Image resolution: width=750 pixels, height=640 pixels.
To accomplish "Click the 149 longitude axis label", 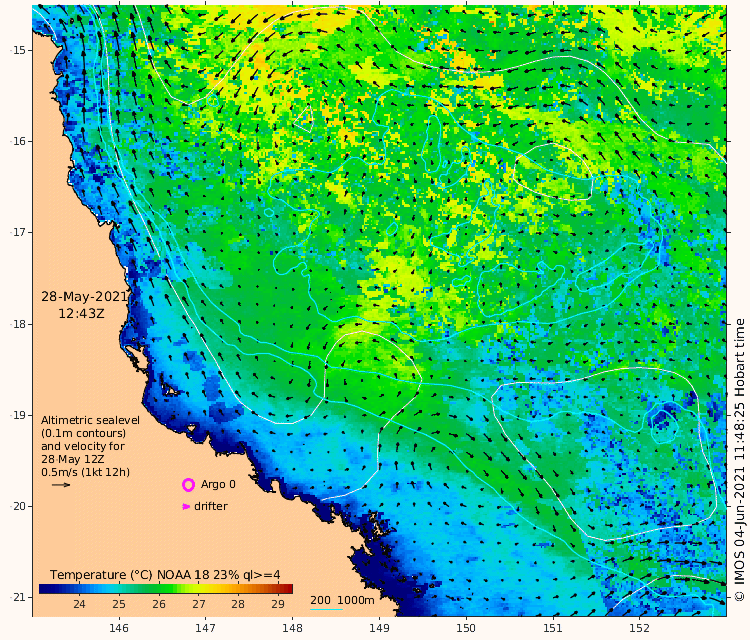I will click(x=380, y=628).
